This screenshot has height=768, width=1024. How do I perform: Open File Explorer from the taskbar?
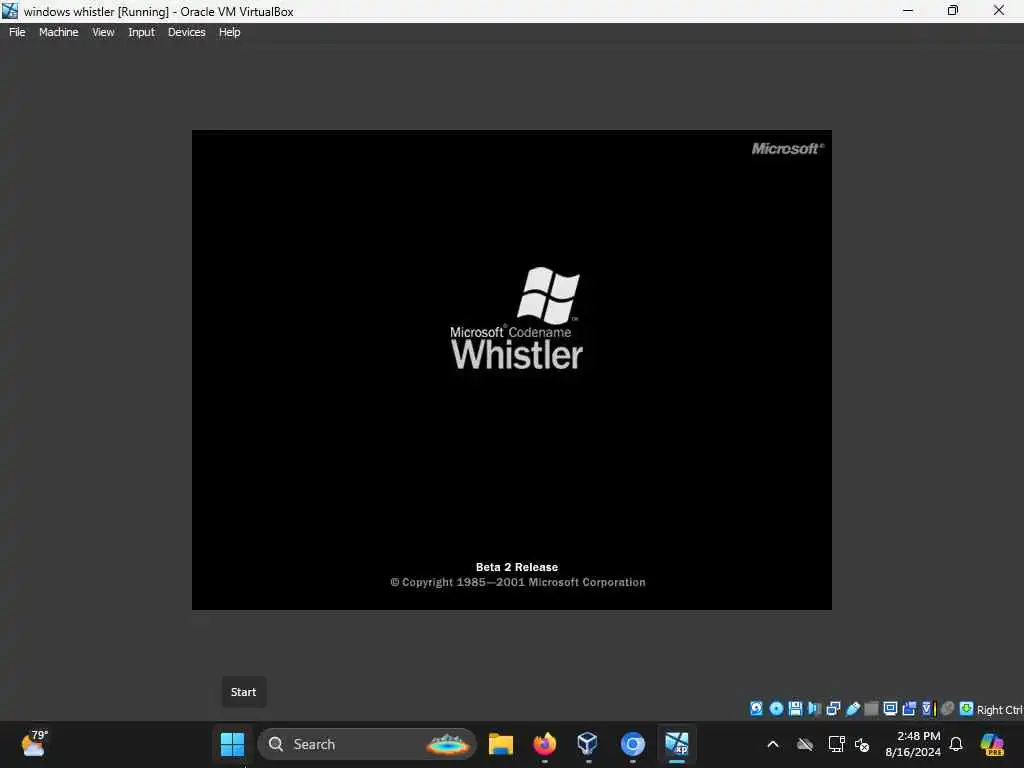coord(501,744)
